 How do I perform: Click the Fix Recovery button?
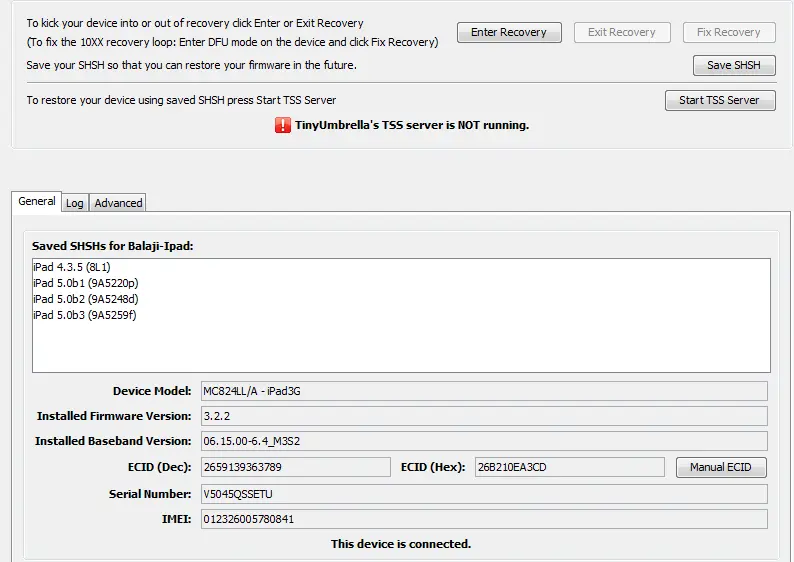(x=728, y=33)
